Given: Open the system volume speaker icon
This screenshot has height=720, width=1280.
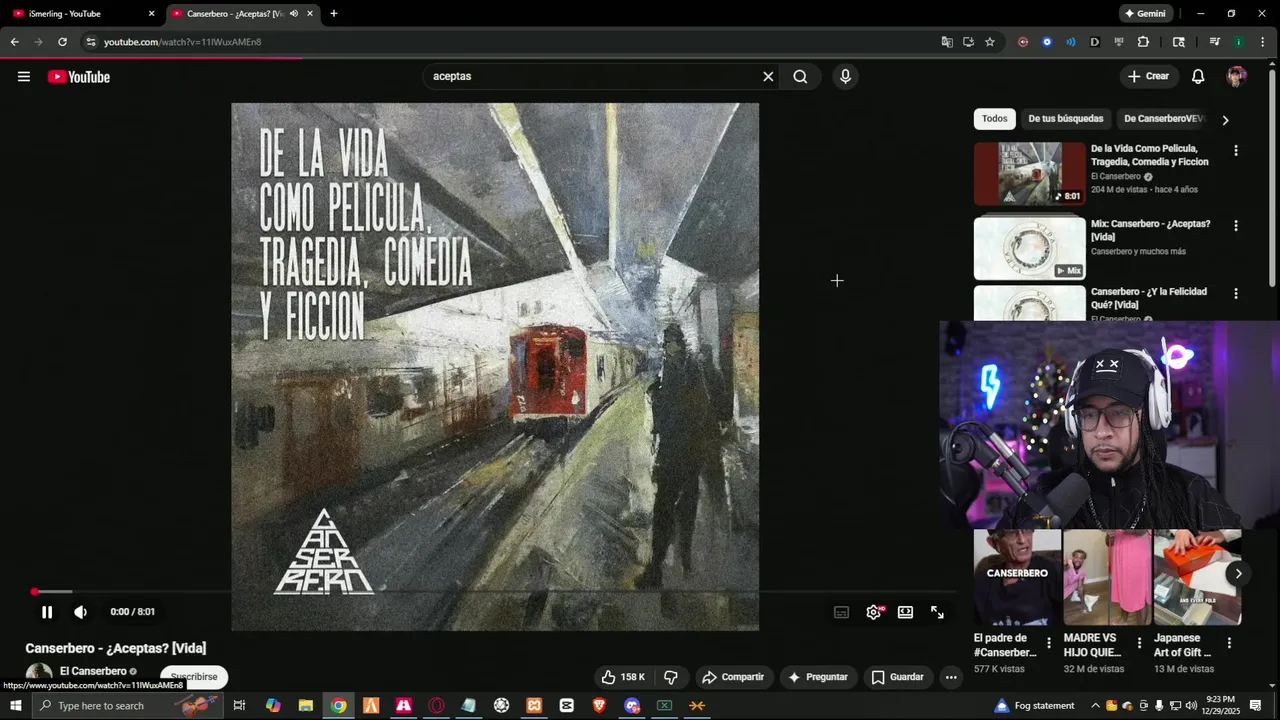Looking at the screenshot, I should [x=1191, y=706].
